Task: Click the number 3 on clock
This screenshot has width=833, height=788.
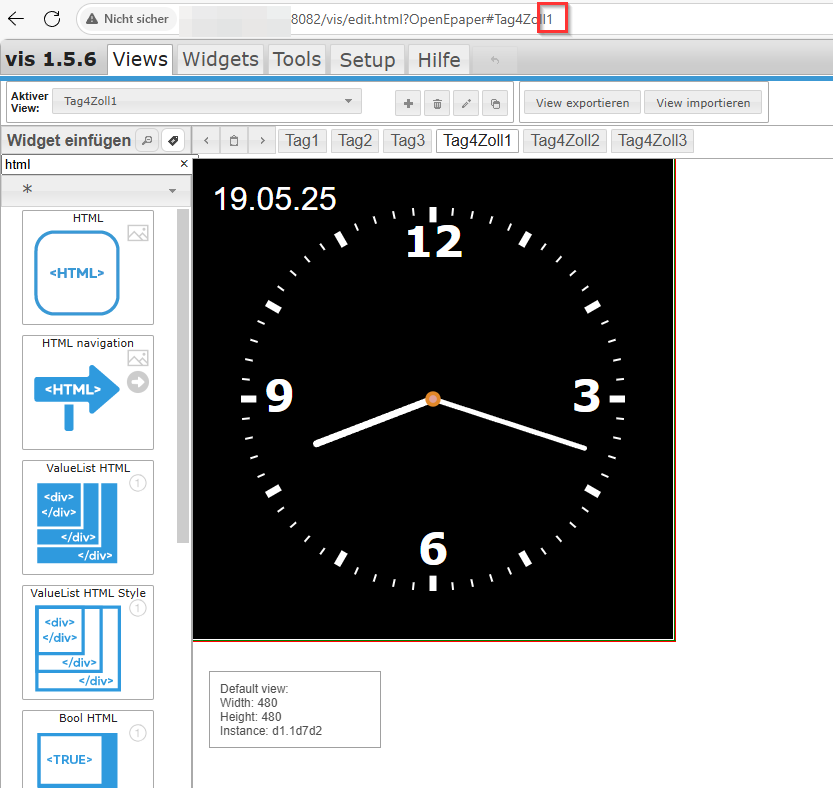Action: [586, 396]
